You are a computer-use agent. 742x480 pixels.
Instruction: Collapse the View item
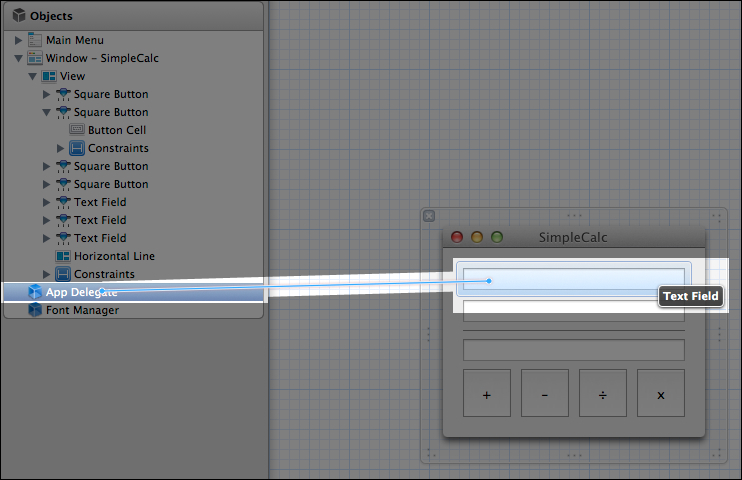tap(32, 77)
